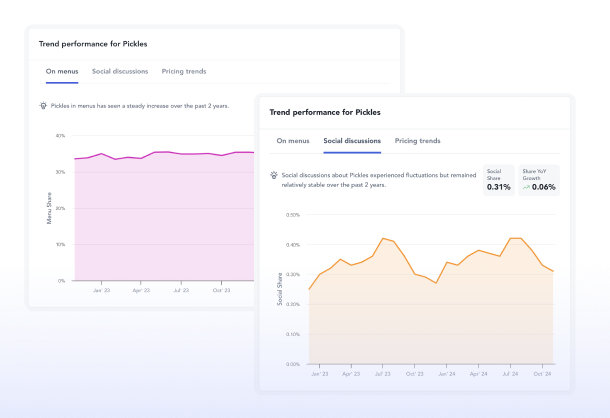Click the 0.40% axis label on social chart
610x418 pixels.
(293, 245)
